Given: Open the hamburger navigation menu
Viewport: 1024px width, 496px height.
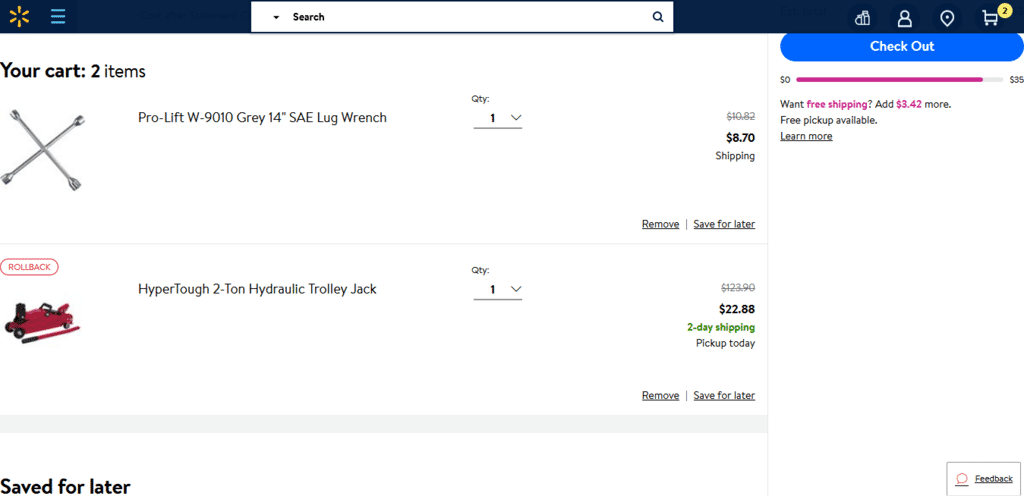Looking at the screenshot, I should pos(58,17).
